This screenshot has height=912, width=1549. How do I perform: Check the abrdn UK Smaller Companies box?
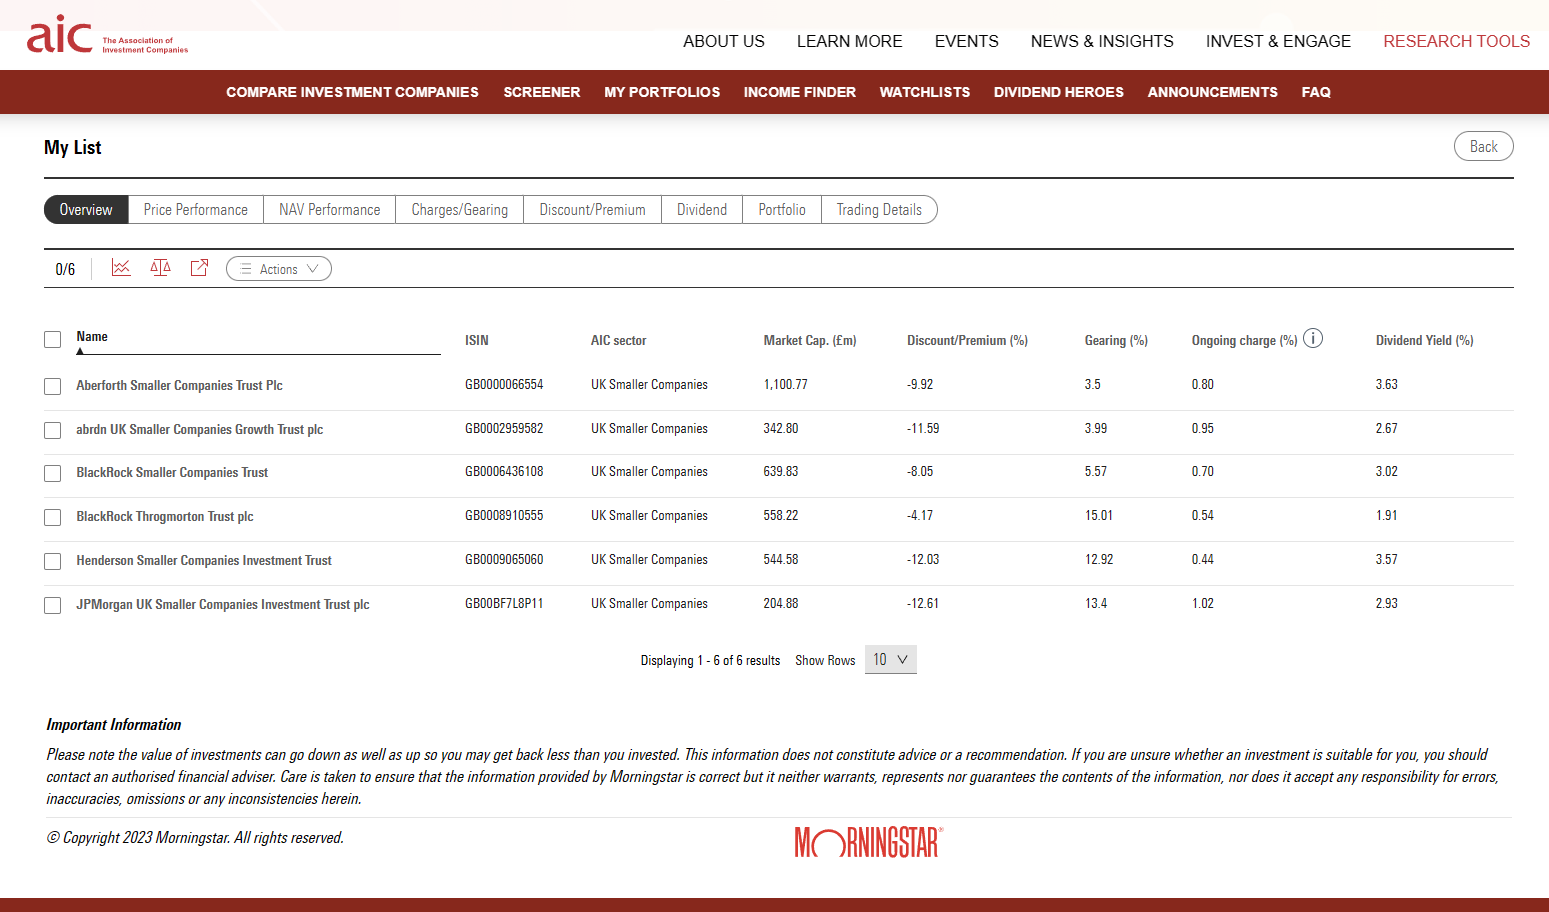[53, 430]
